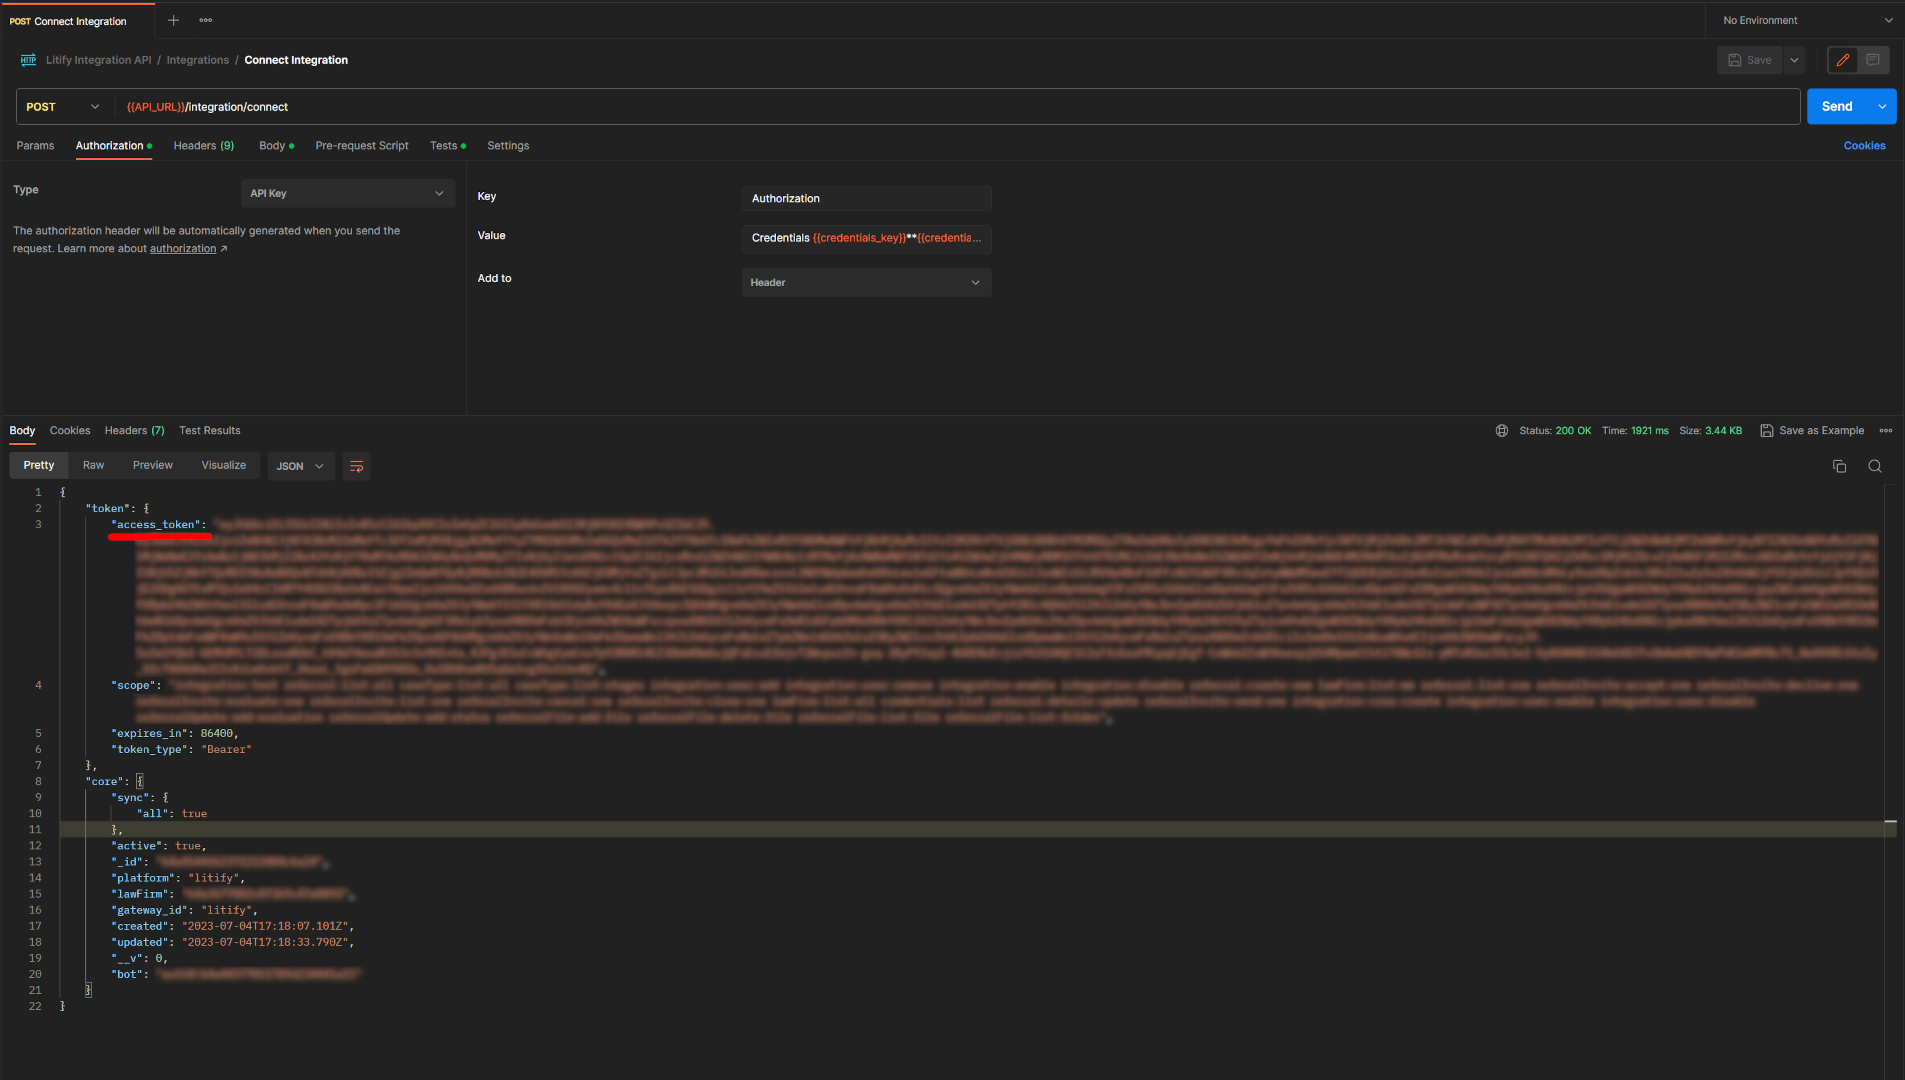Open the tab options ellipsis menu
This screenshot has height=1080, width=1905.
(206, 20)
